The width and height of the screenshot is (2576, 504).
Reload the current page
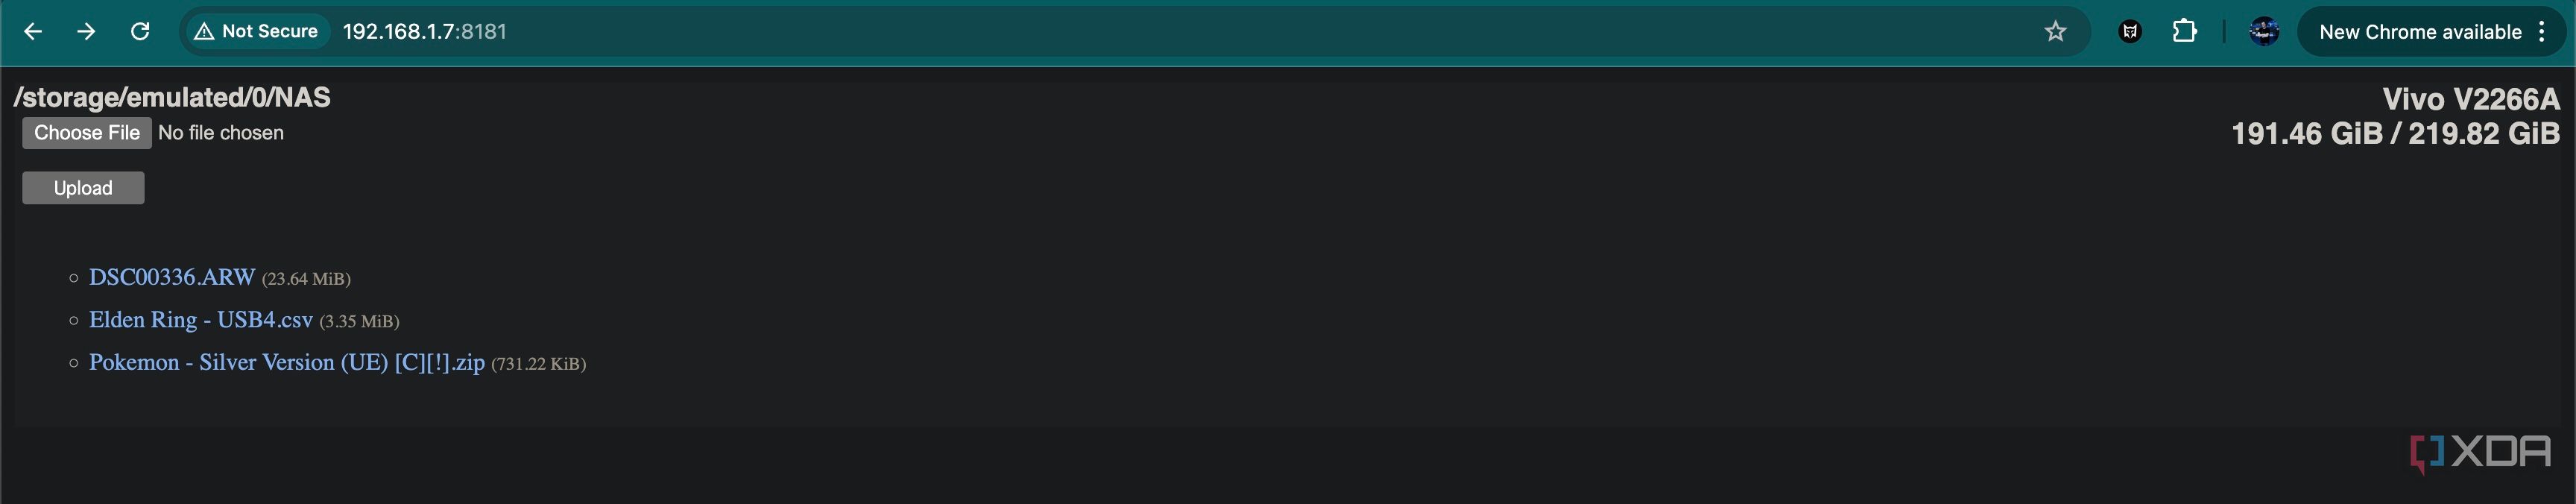[x=140, y=32]
